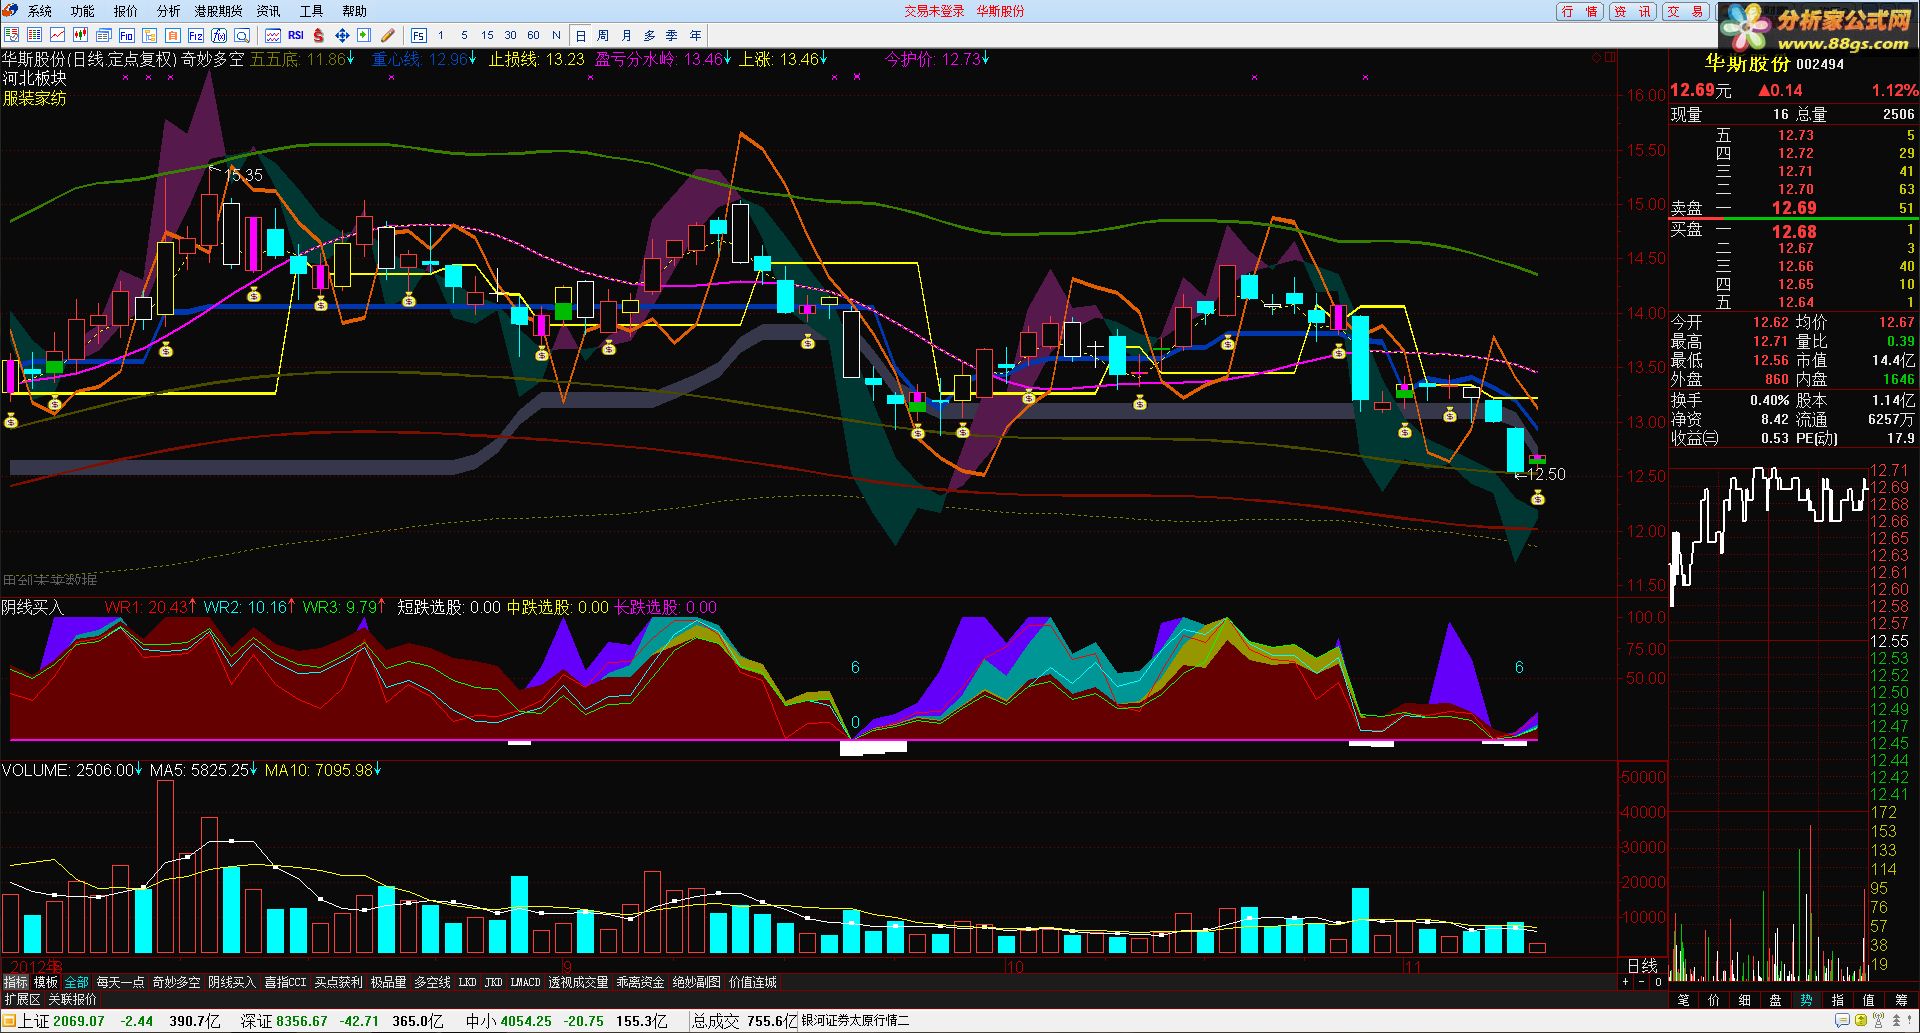Switch to 多空线 indicator tab
The height and width of the screenshot is (1033, 1920).
pos(432,982)
